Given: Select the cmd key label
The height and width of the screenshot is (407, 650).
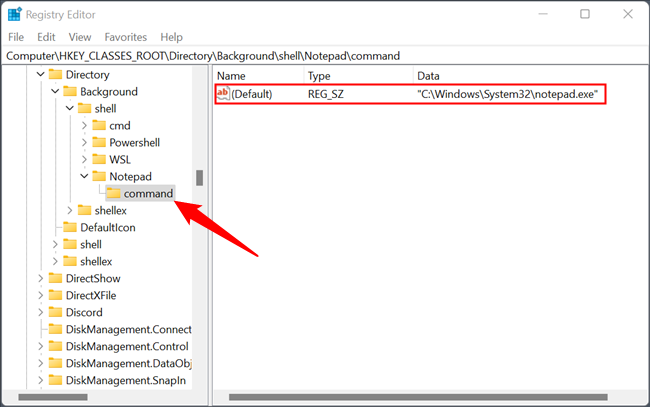Looking at the screenshot, I should pos(120,126).
